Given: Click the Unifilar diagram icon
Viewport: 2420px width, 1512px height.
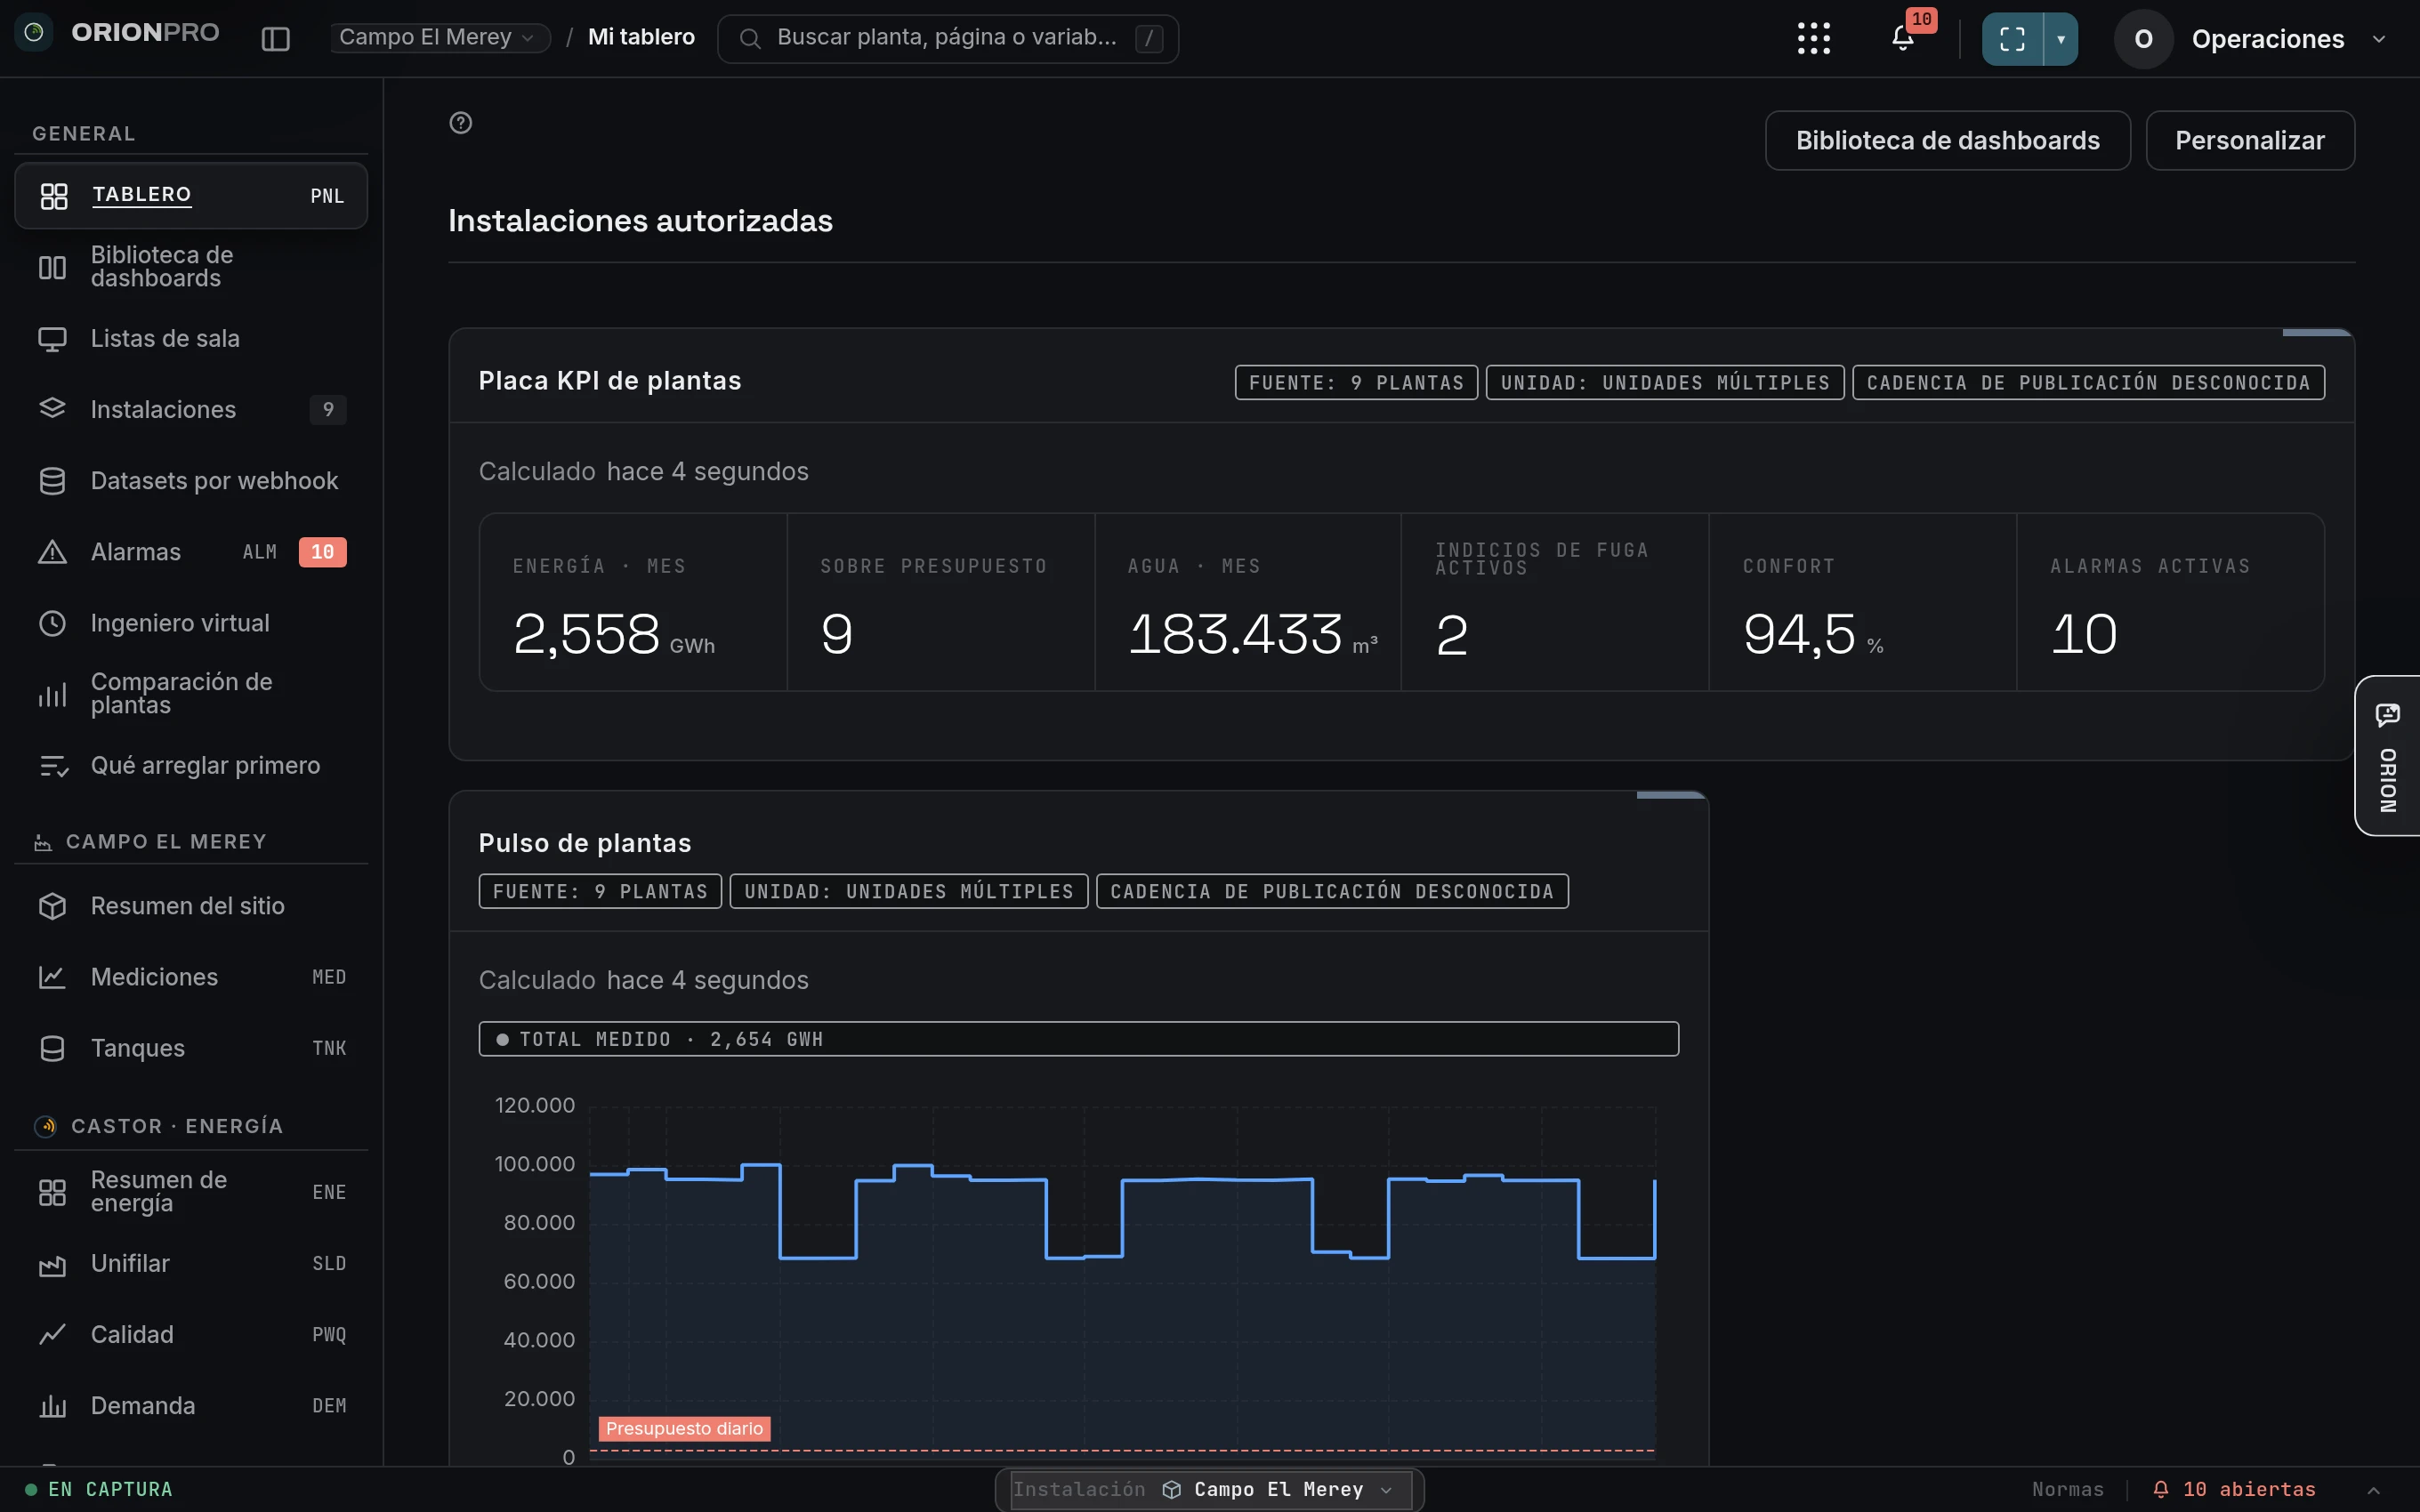Looking at the screenshot, I should pos(52,1264).
